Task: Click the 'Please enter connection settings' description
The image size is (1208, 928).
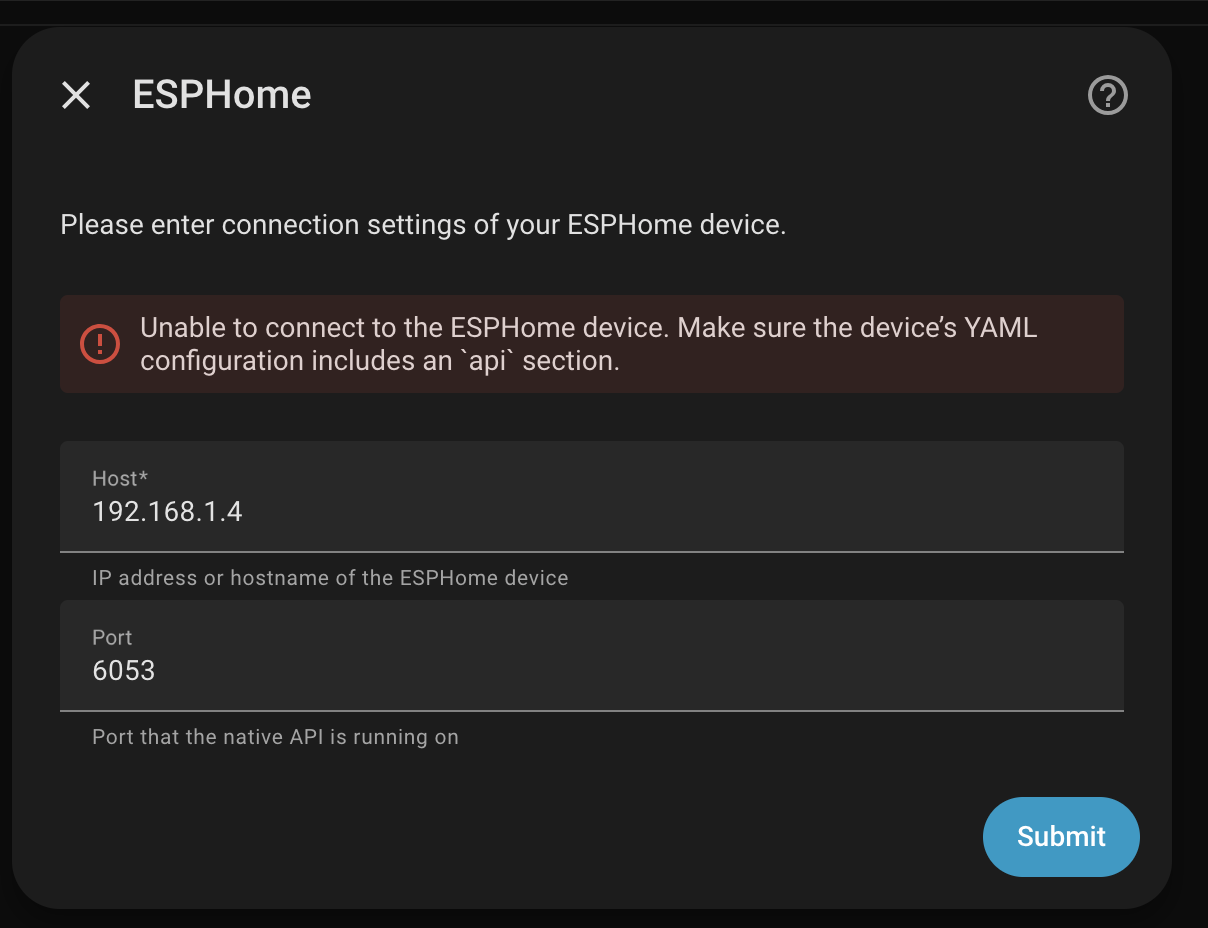Action: [x=423, y=225]
